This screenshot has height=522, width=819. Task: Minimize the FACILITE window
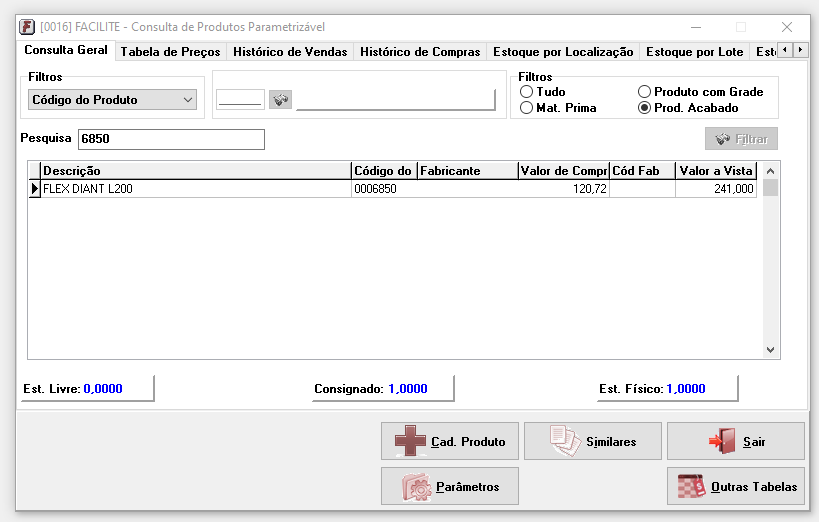tap(696, 27)
